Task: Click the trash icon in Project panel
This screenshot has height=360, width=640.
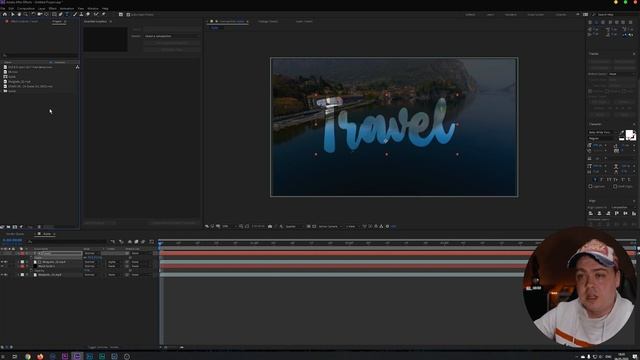Action: (x=39, y=227)
